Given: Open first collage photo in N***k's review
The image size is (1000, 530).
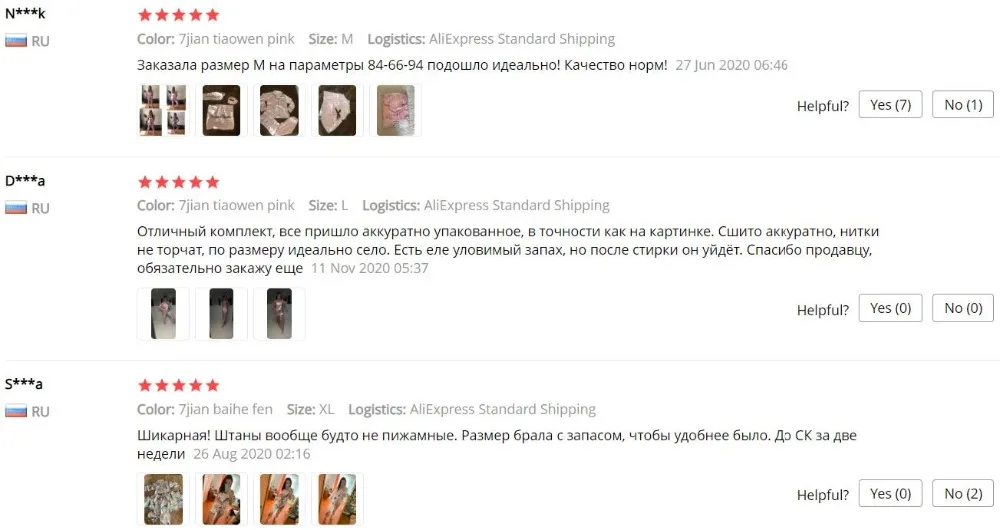Looking at the screenshot, I should click(163, 110).
